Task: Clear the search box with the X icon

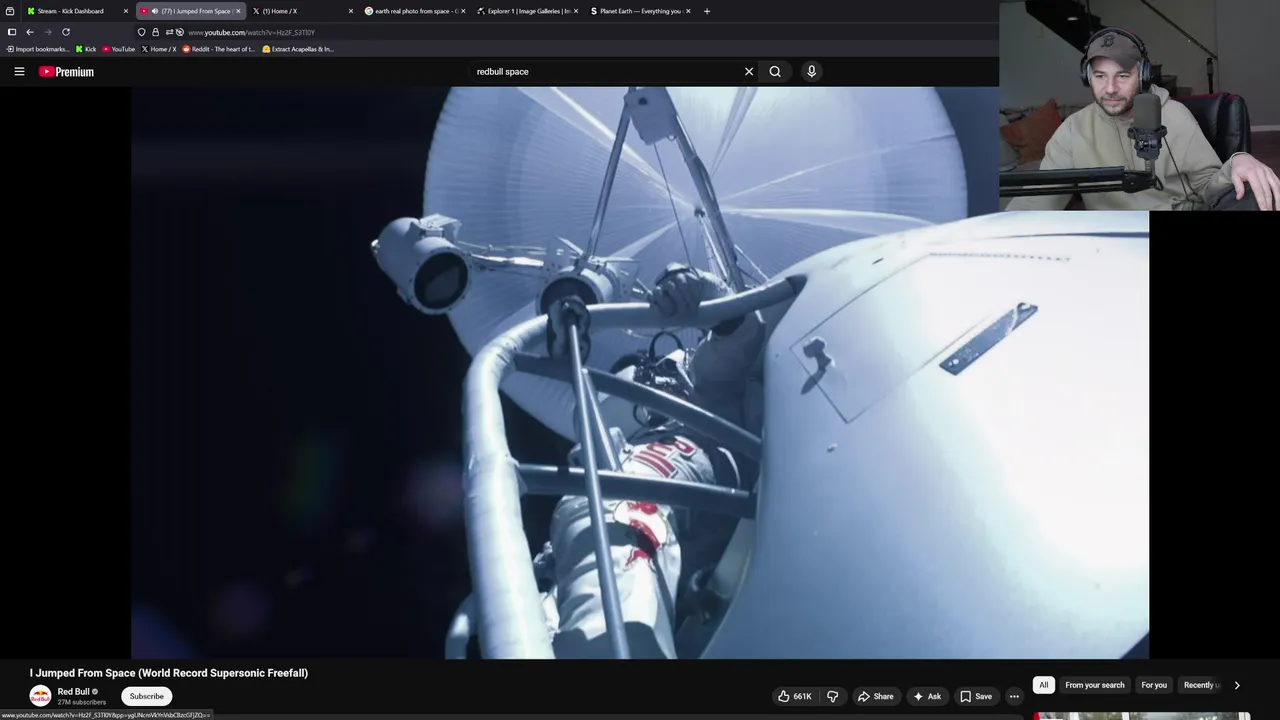Action: pos(748,71)
